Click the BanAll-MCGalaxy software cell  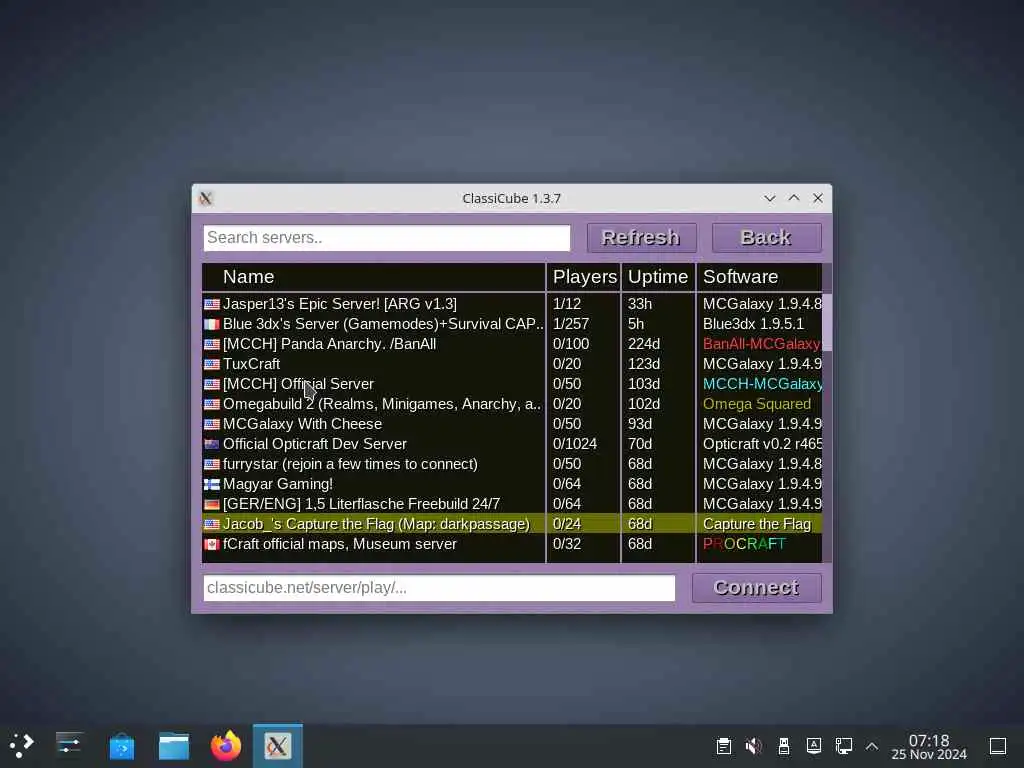point(761,344)
